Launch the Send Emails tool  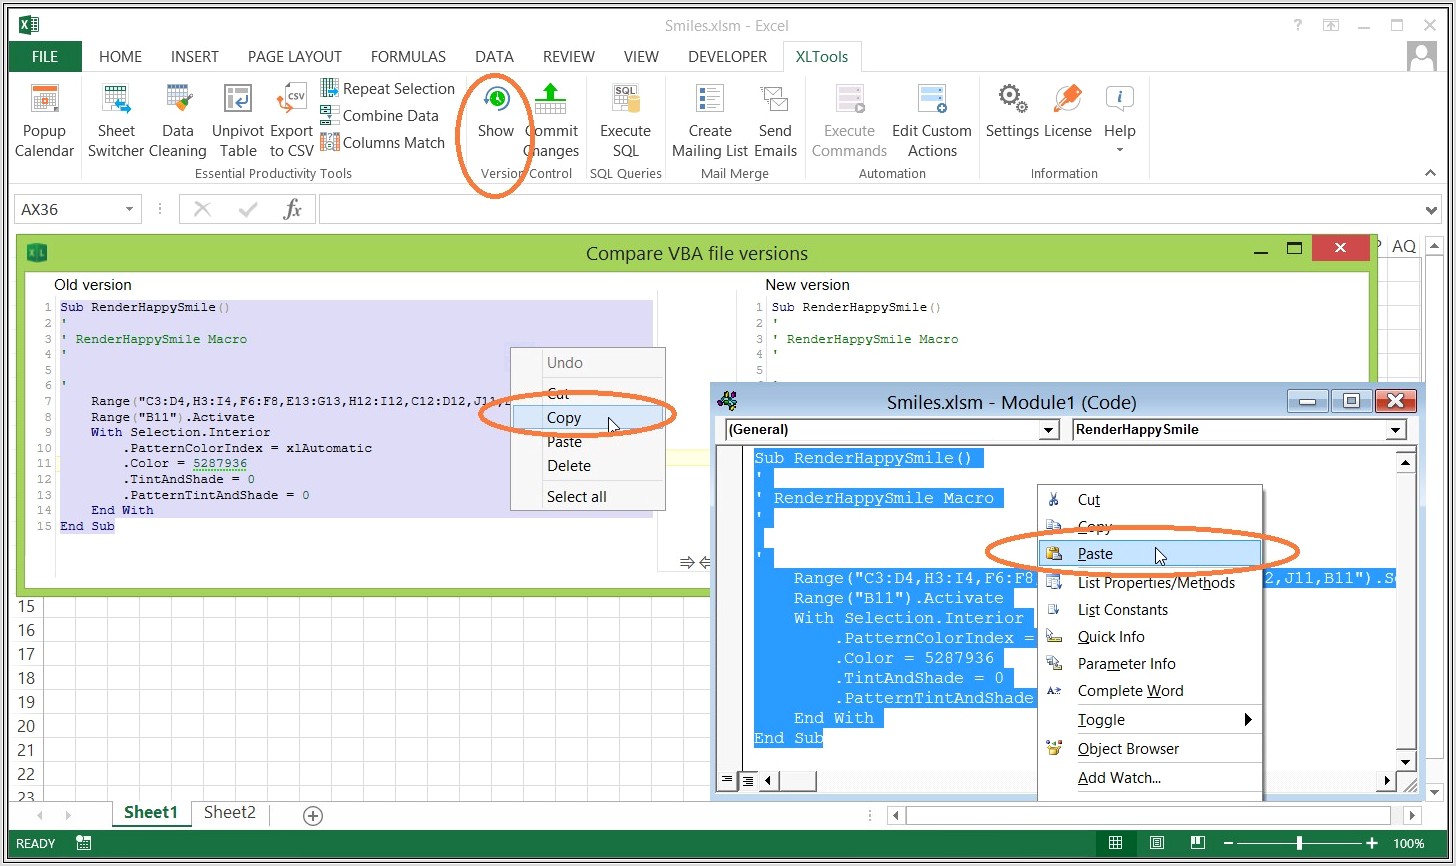coord(775,121)
